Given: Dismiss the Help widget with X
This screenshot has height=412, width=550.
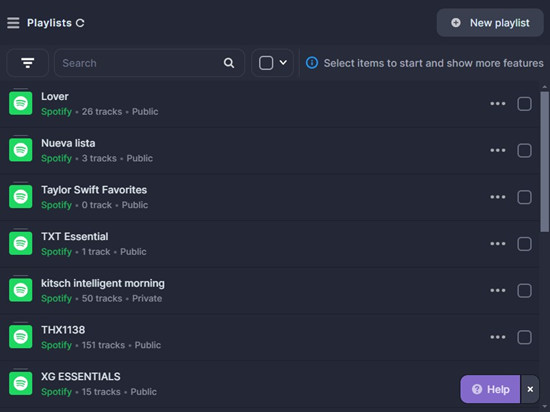Looking at the screenshot, I should click(530, 389).
